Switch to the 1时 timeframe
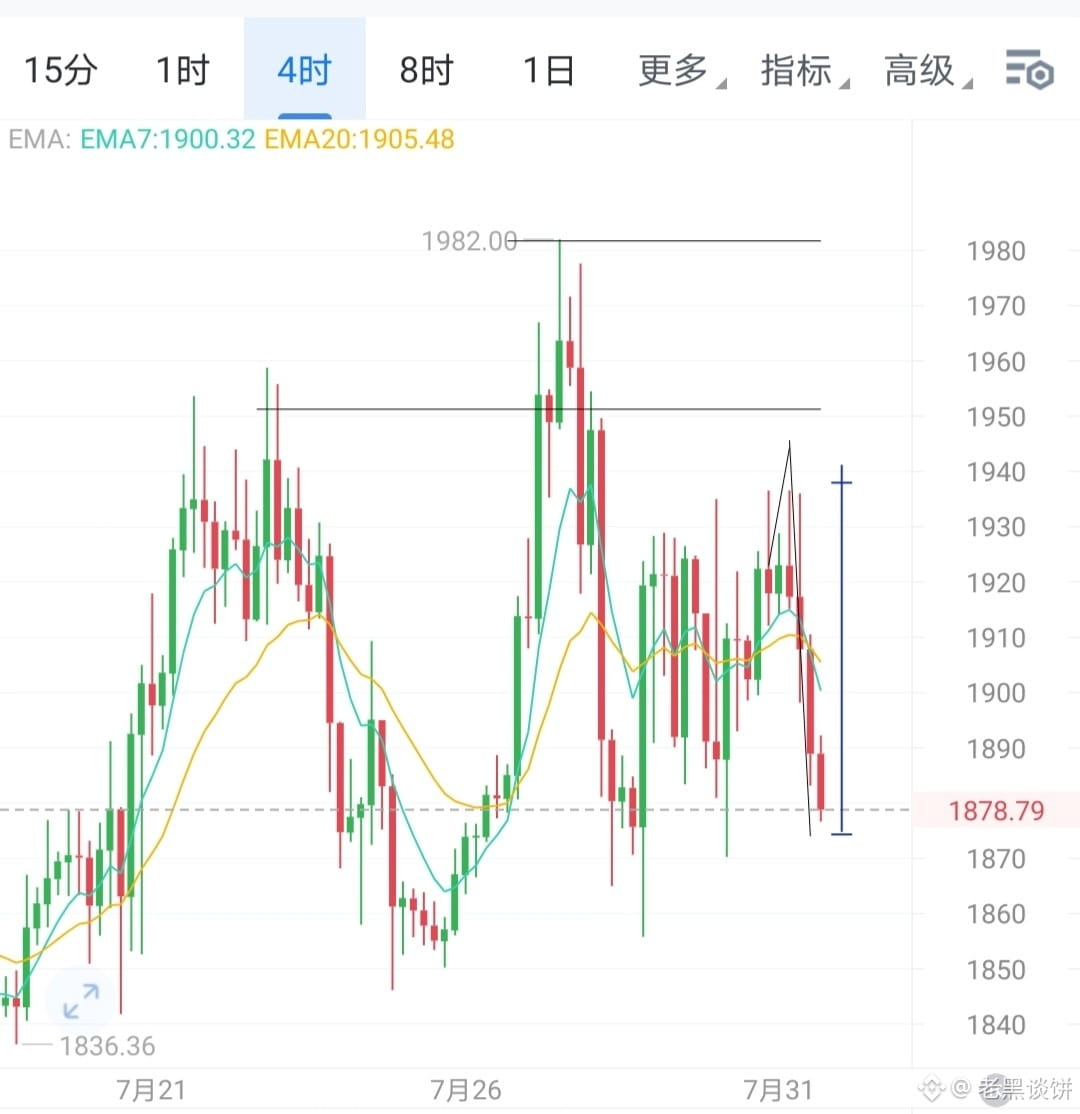Image resolution: width=1080 pixels, height=1114 pixels. tap(183, 70)
